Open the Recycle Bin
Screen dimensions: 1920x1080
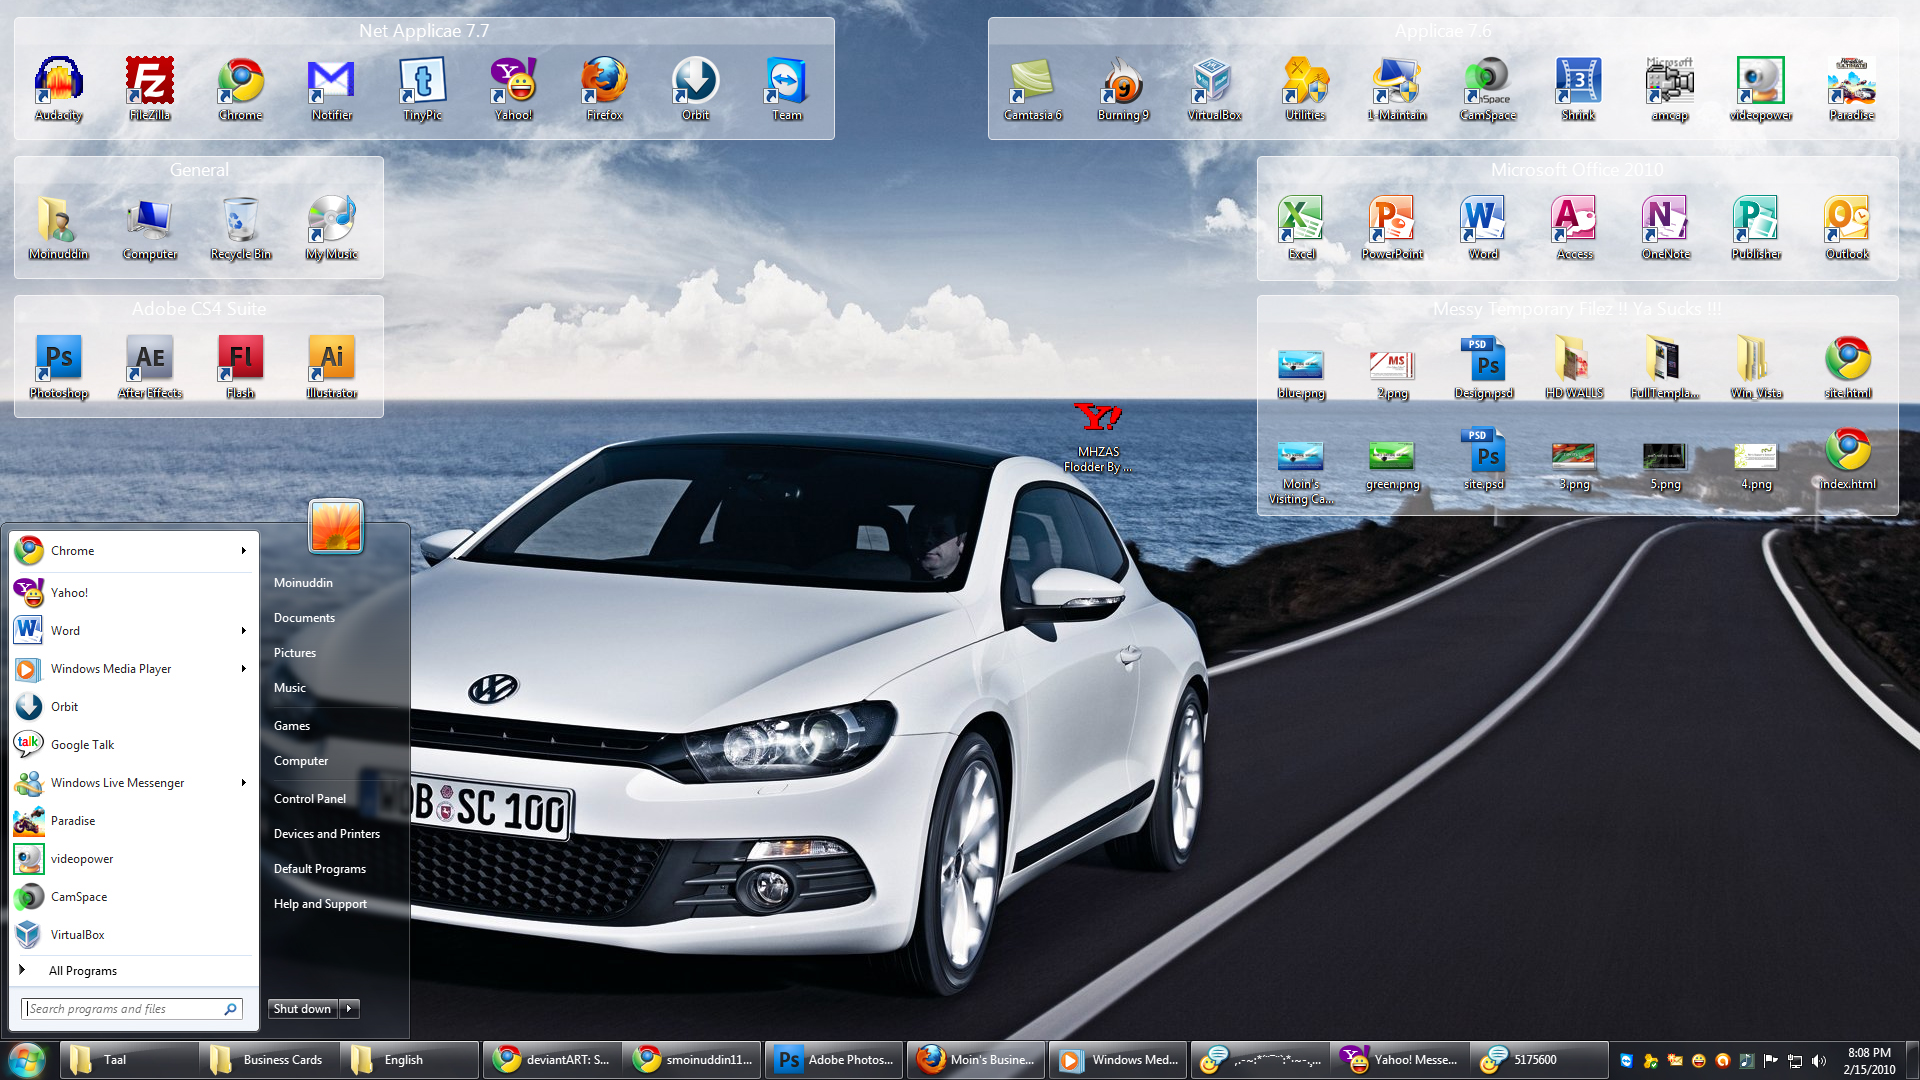[240, 228]
